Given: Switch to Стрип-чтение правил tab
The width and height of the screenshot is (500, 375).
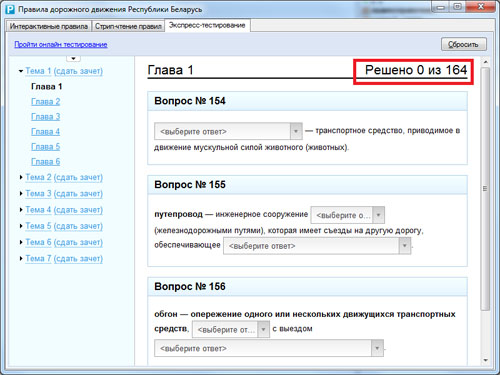Looking at the screenshot, I should [128, 26].
